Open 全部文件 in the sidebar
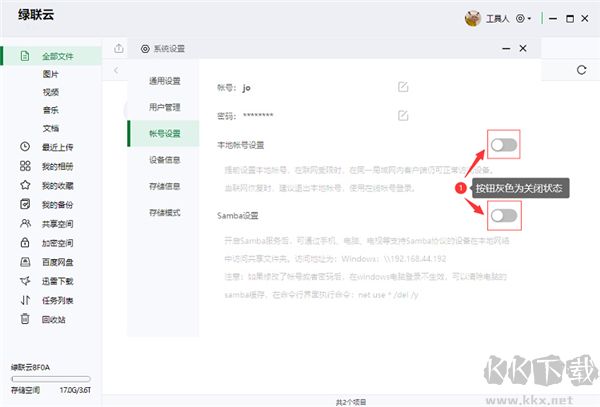This screenshot has height=407, width=600. pos(52,56)
